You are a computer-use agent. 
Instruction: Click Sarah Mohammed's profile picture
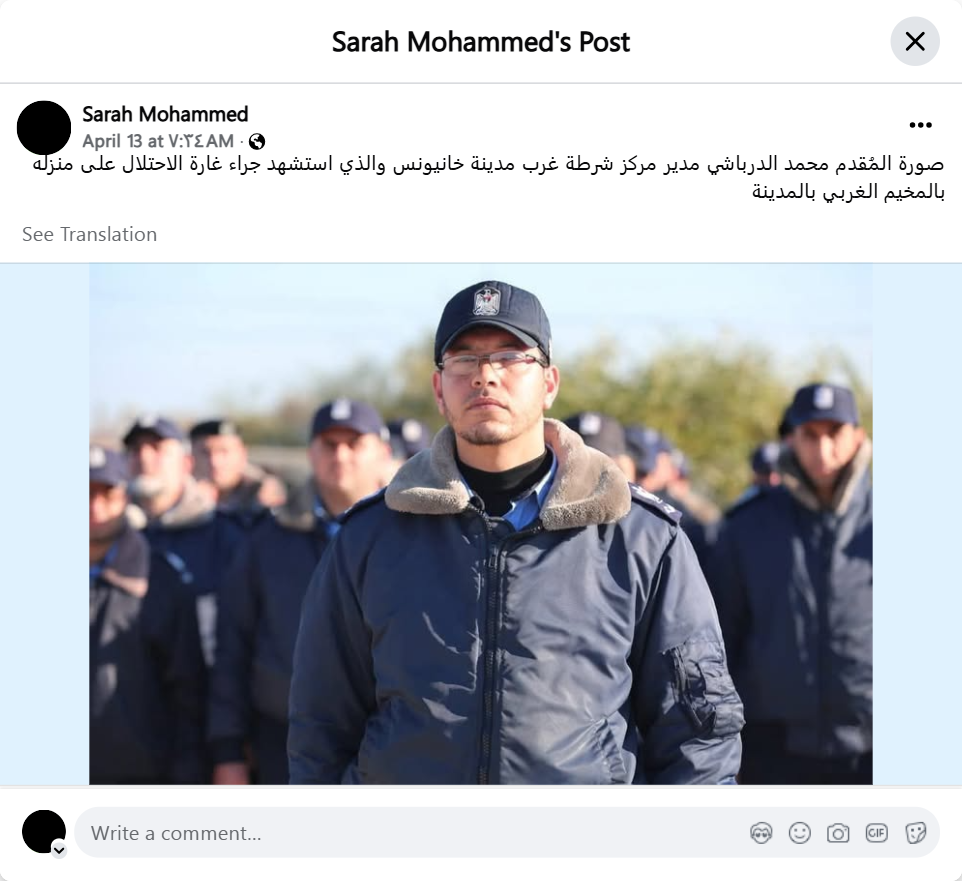click(44, 128)
